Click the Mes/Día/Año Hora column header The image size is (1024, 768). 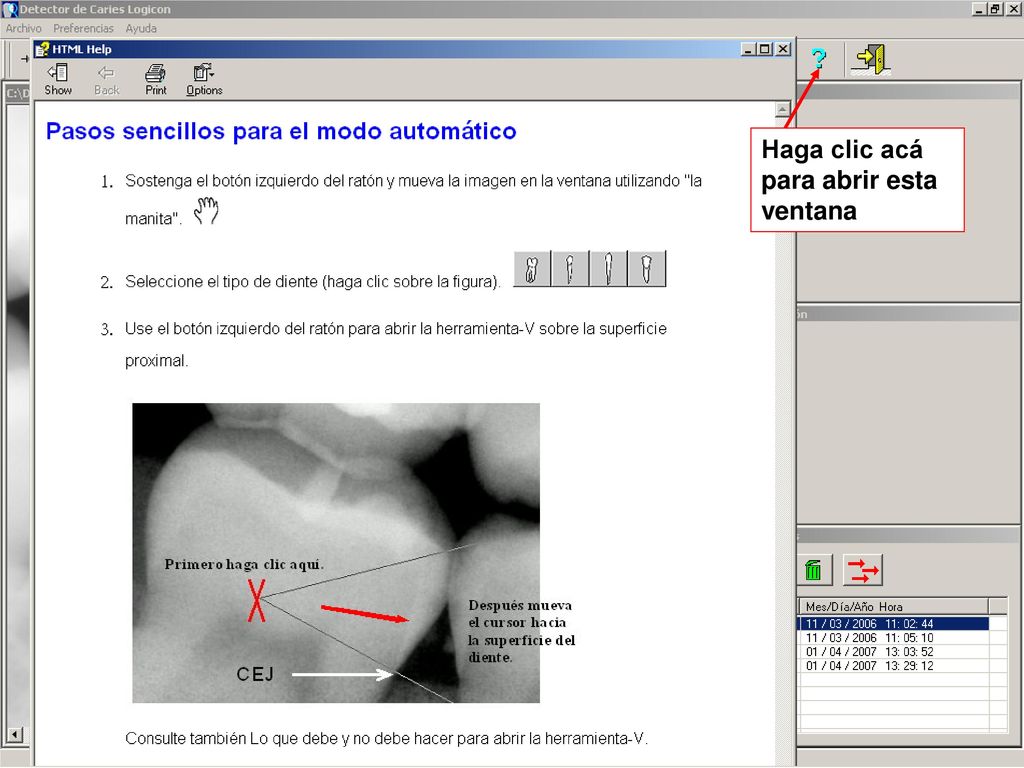click(x=893, y=606)
